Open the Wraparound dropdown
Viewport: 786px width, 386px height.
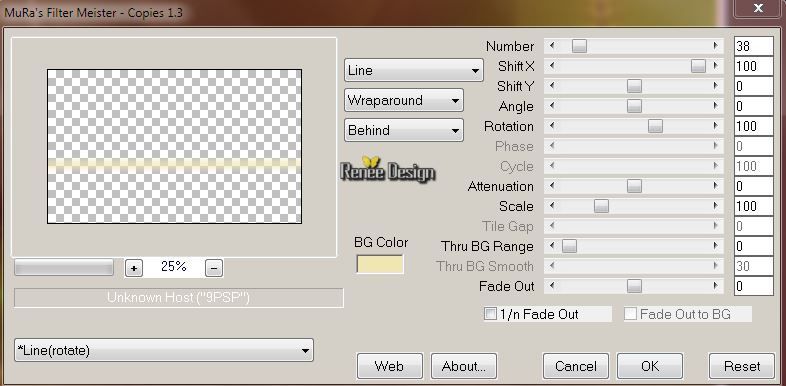pos(404,100)
